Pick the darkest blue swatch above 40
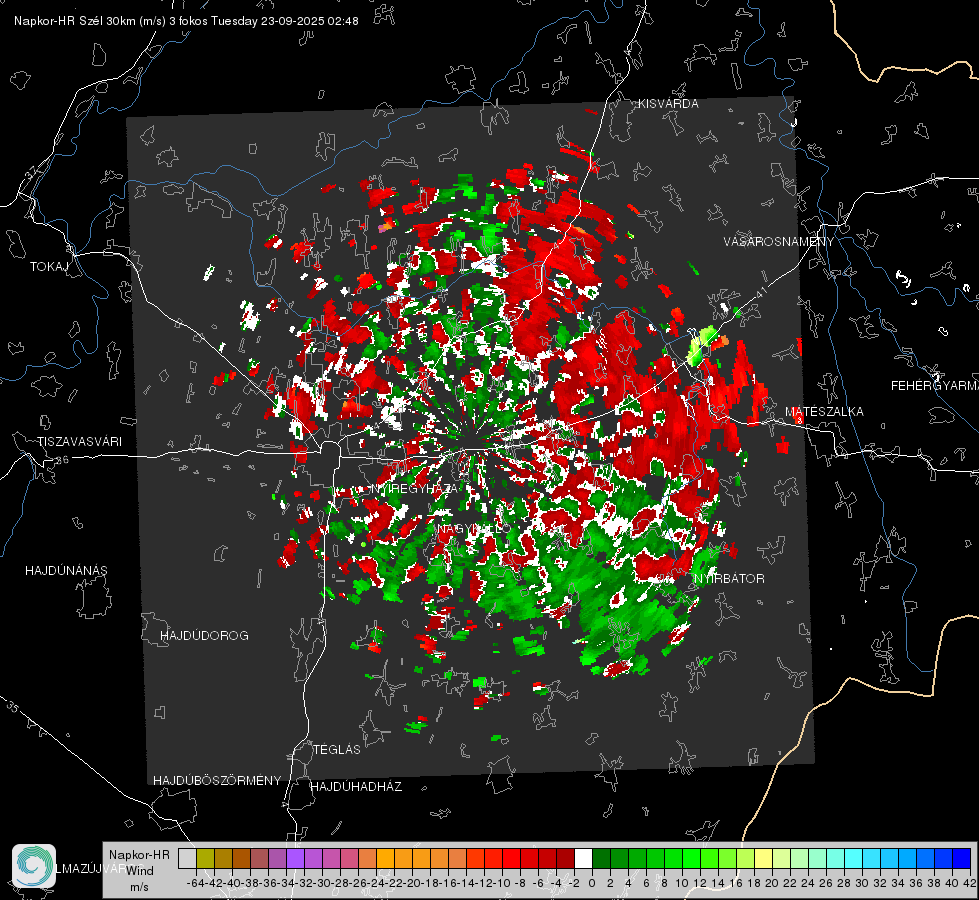Viewport: 979px width, 900px height. click(x=962, y=858)
